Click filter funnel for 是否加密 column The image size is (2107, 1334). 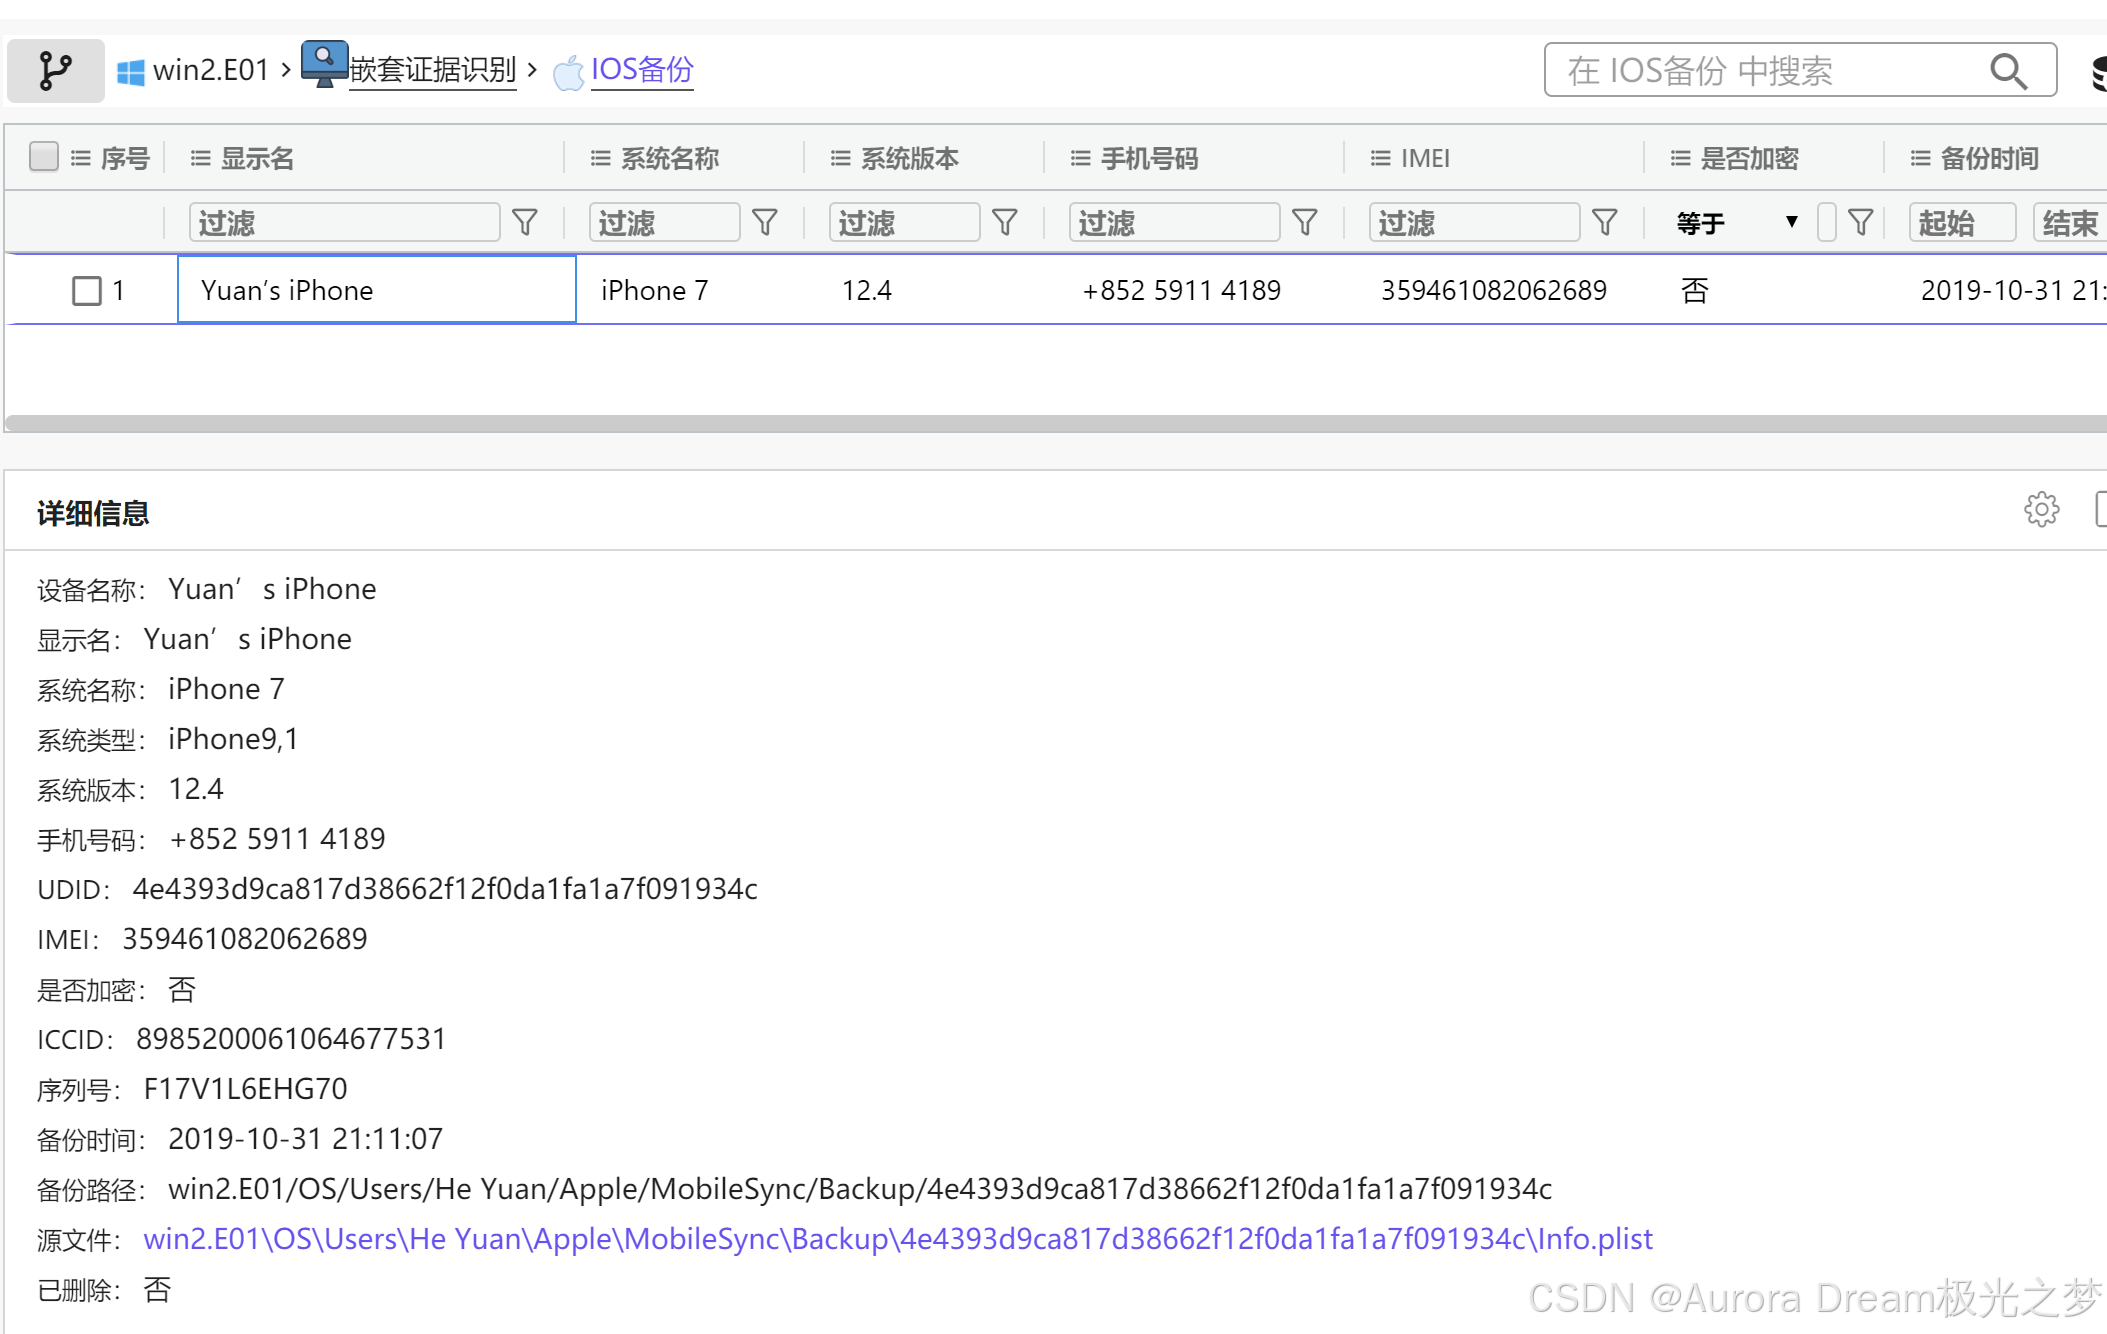point(1860,222)
